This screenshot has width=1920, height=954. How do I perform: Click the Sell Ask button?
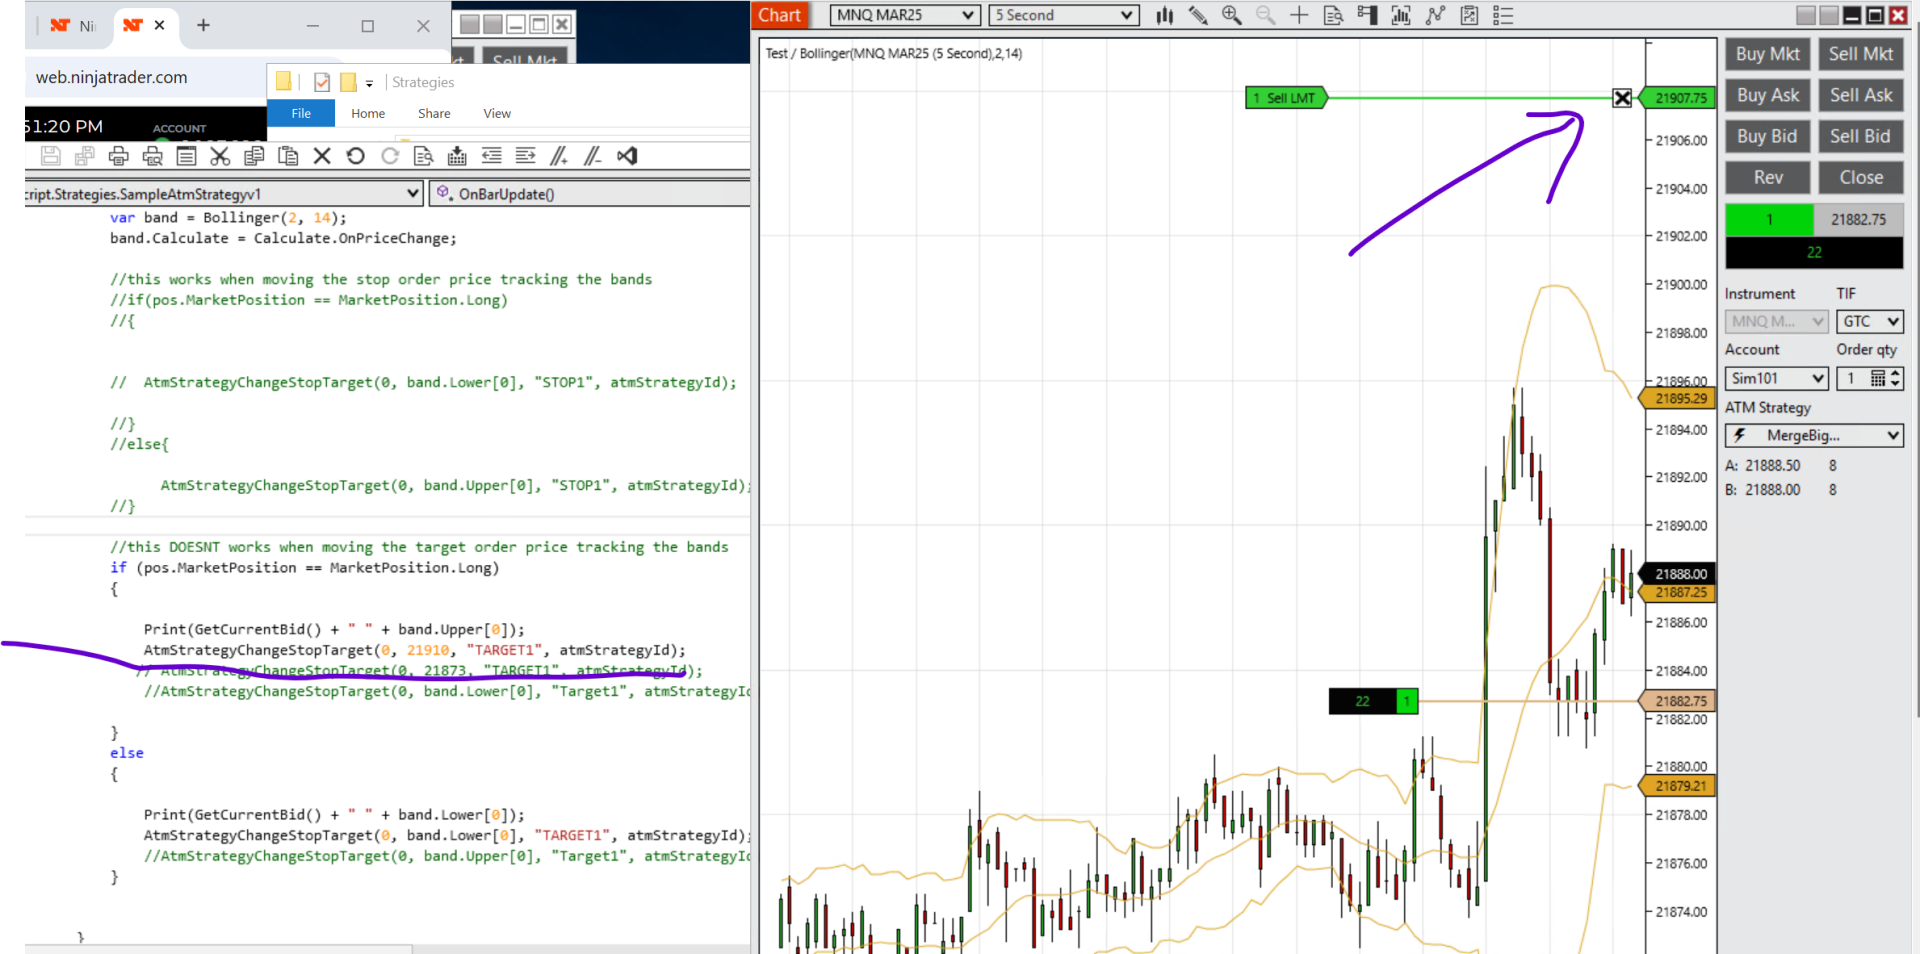(1860, 95)
